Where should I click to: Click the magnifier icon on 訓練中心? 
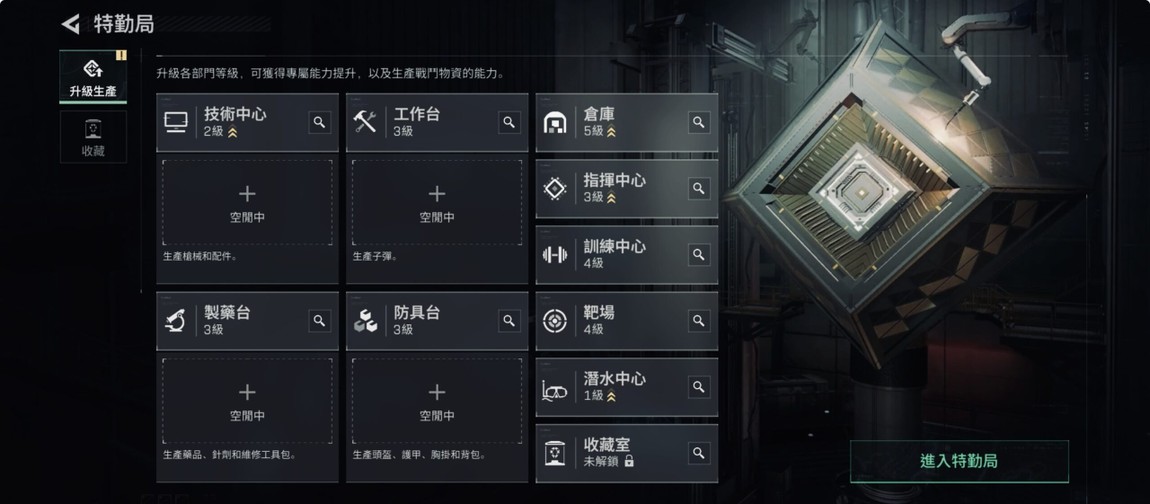point(699,255)
